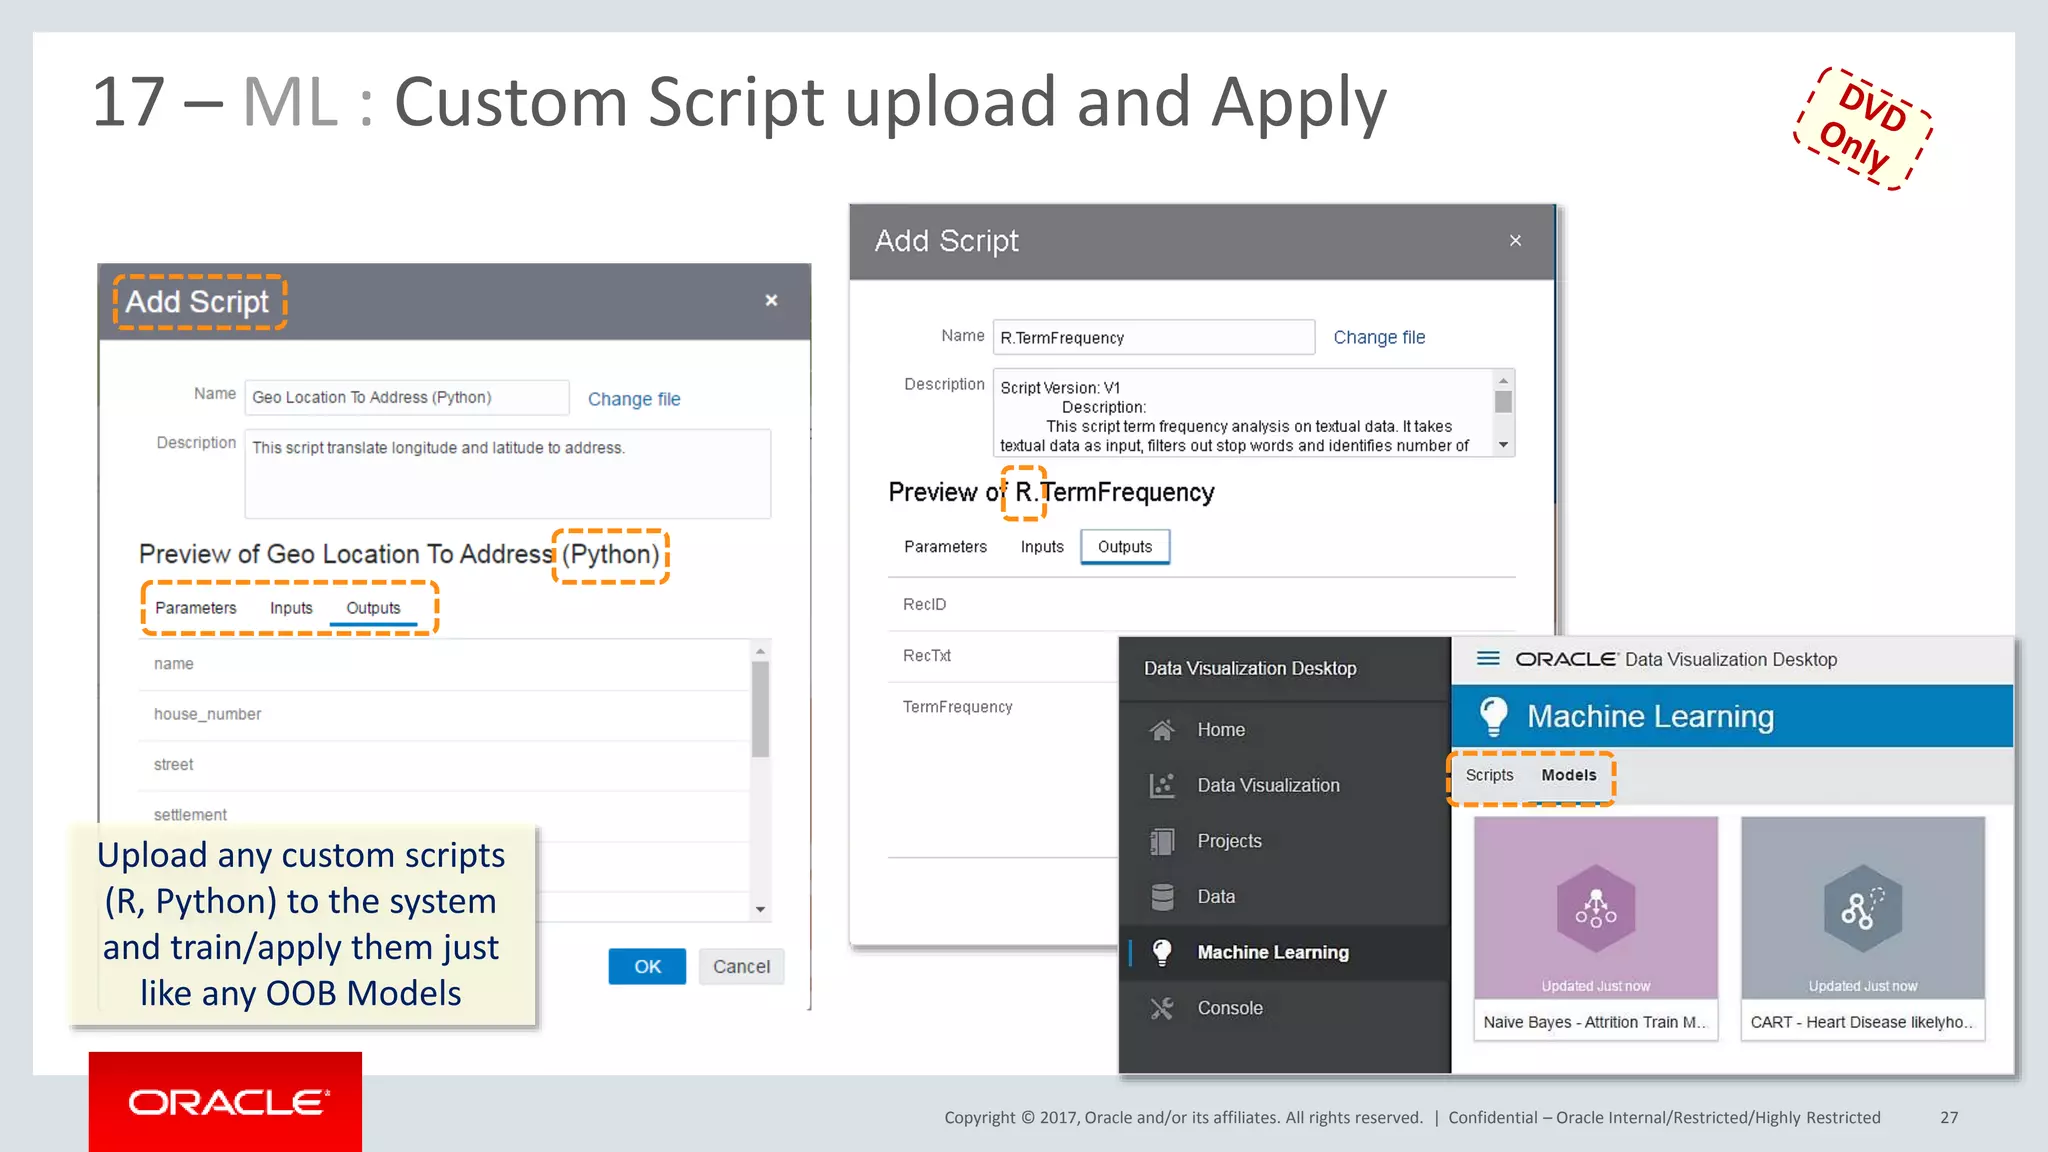The width and height of the screenshot is (2048, 1152).
Task: Click Cancel in the Add Script dialog
Action: (741, 966)
